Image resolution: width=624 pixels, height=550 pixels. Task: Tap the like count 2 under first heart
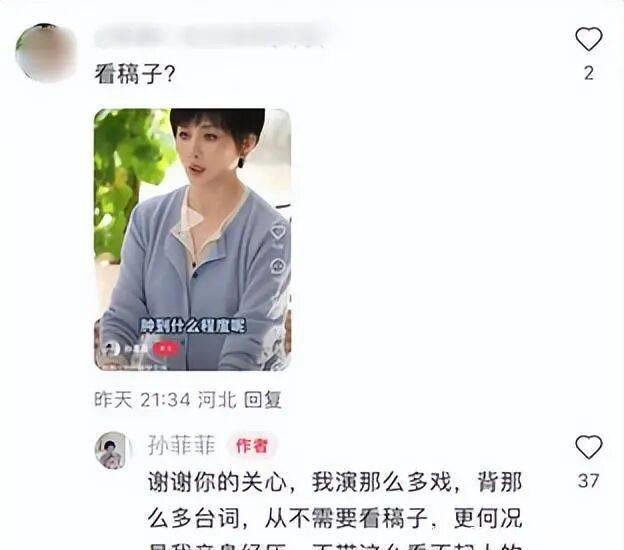click(x=589, y=73)
